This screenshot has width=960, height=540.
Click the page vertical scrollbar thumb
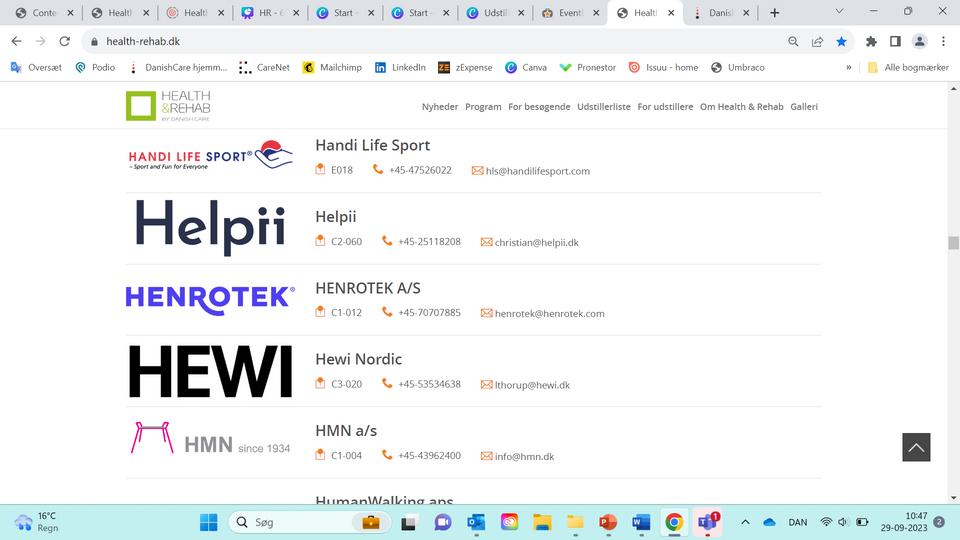[953, 242]
